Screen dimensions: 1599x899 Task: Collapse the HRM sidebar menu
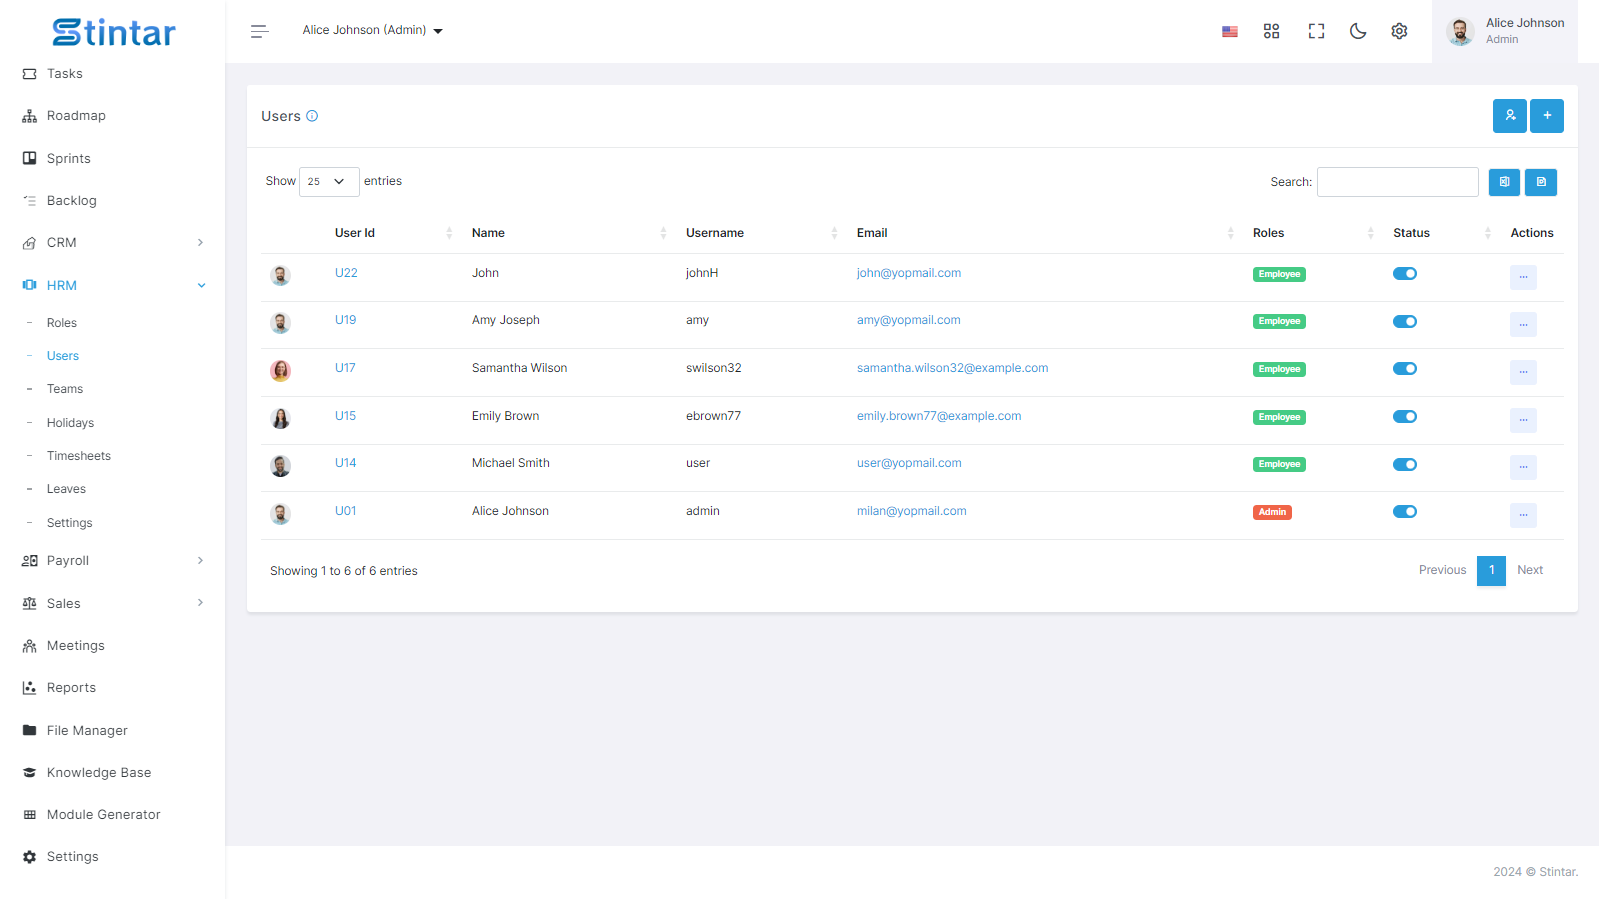113,286
